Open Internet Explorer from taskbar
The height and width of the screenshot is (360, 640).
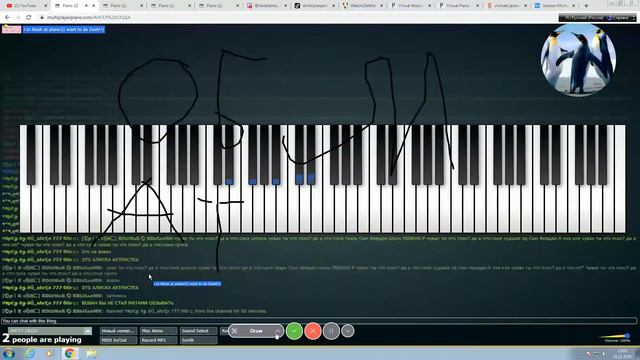click(x=29, y=353)
